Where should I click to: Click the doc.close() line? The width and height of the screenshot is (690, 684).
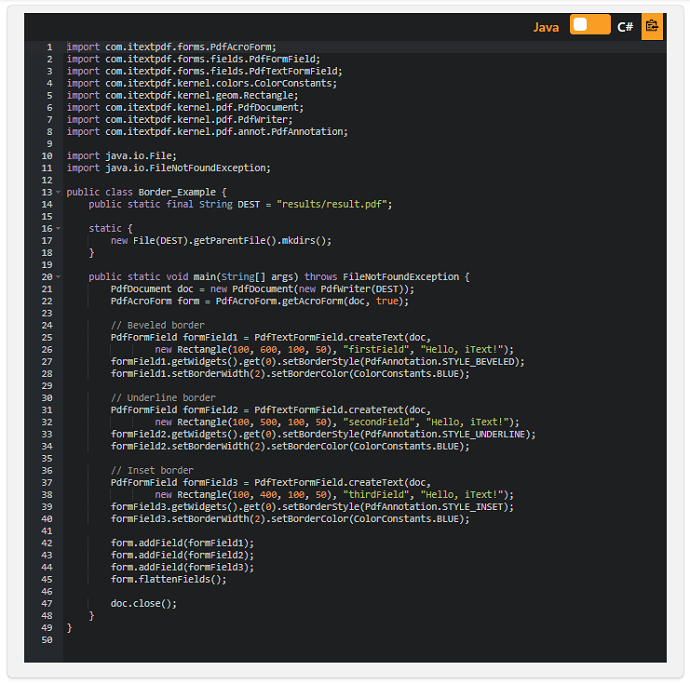tap(143, 604)
